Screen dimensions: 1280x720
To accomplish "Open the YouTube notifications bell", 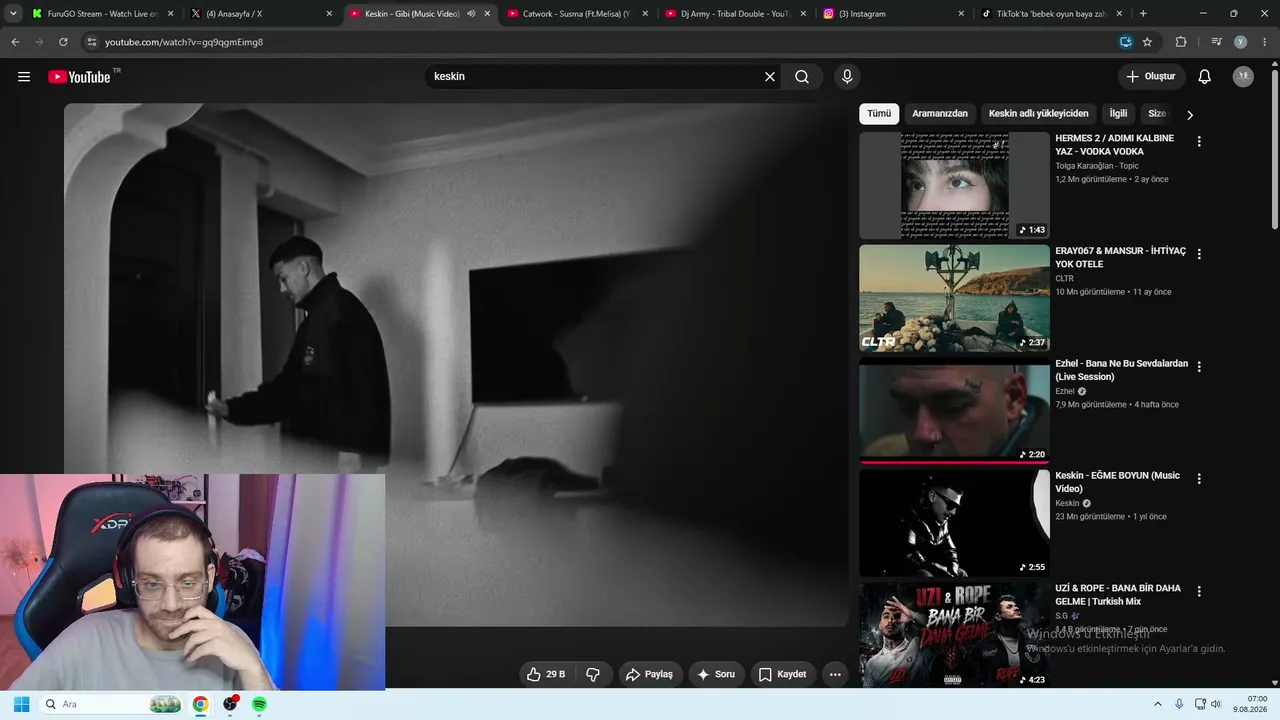I will (1205, 77).
